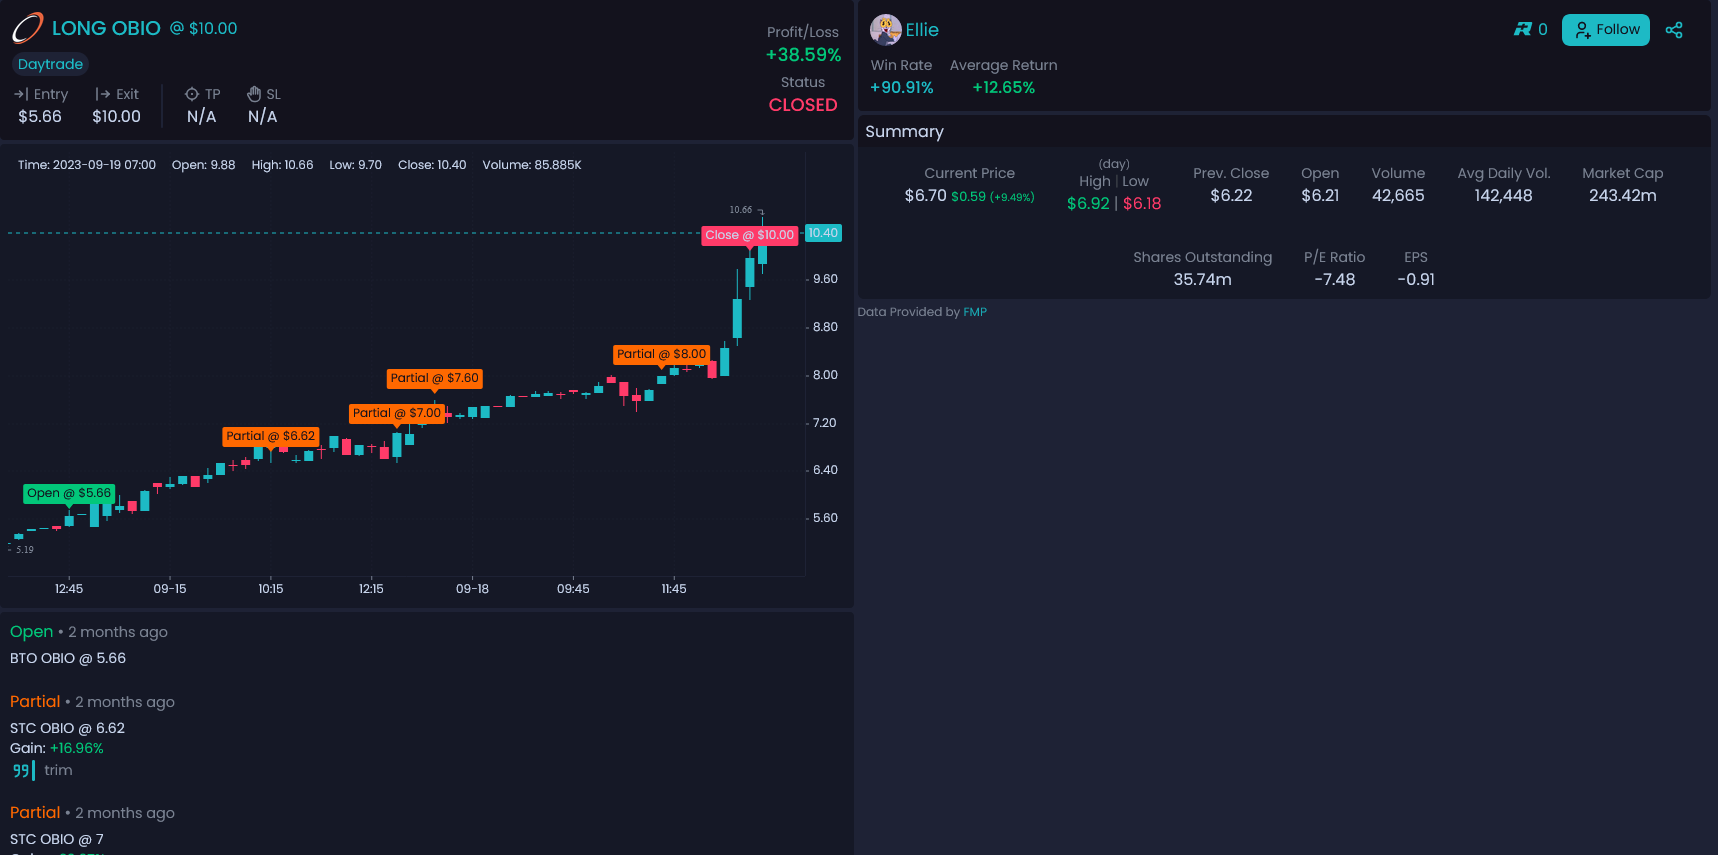The width and height of the screenshot is (1718, 855).
Task: Click the Partial @ $8.00 chart marker
Action: pos(661,354)
